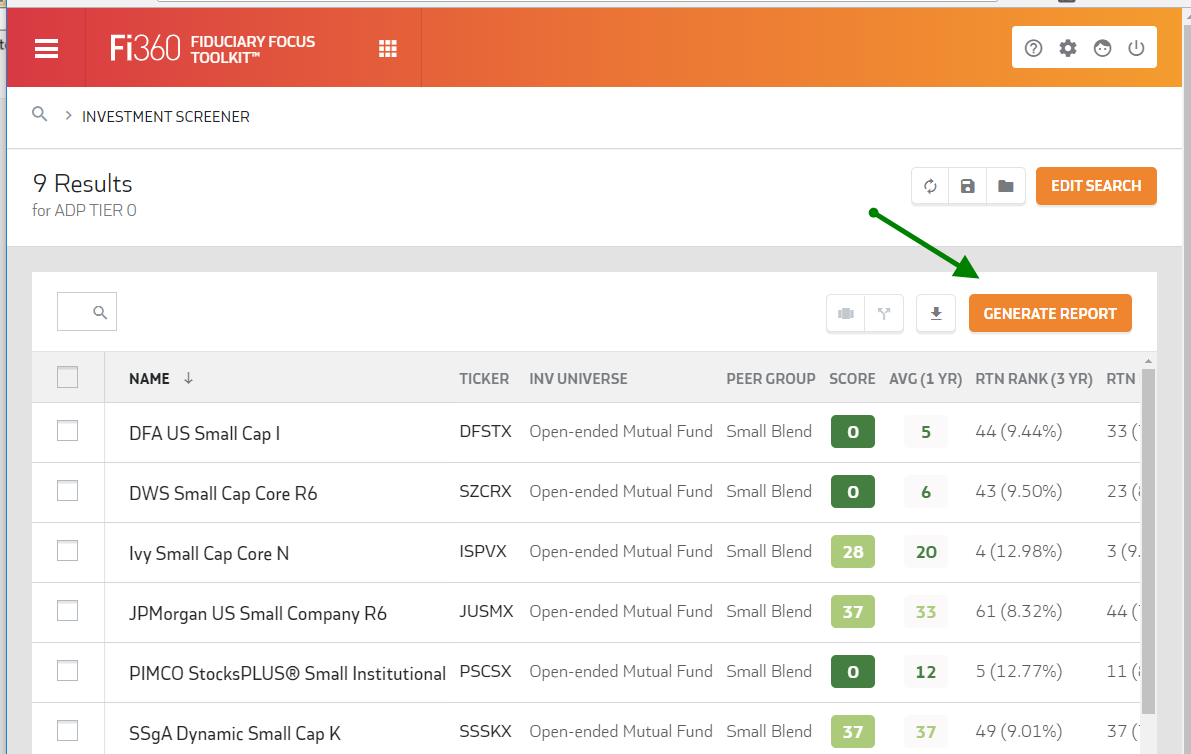This screenshot has width=1191, height=754.
Task: Open the hamburger navigation menu
Action: click(x=46, y=49)
